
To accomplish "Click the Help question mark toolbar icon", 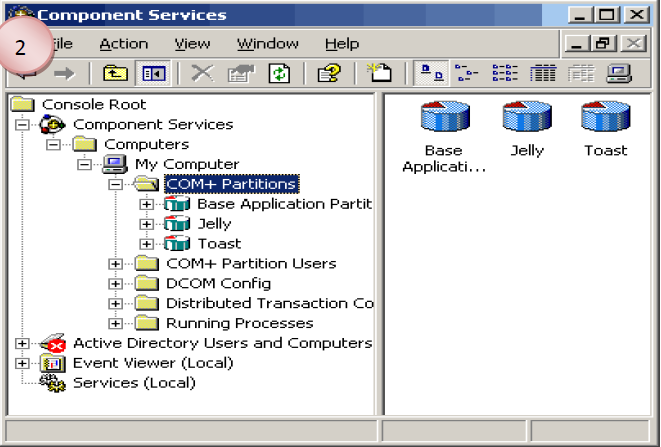I will pos(329,73).
